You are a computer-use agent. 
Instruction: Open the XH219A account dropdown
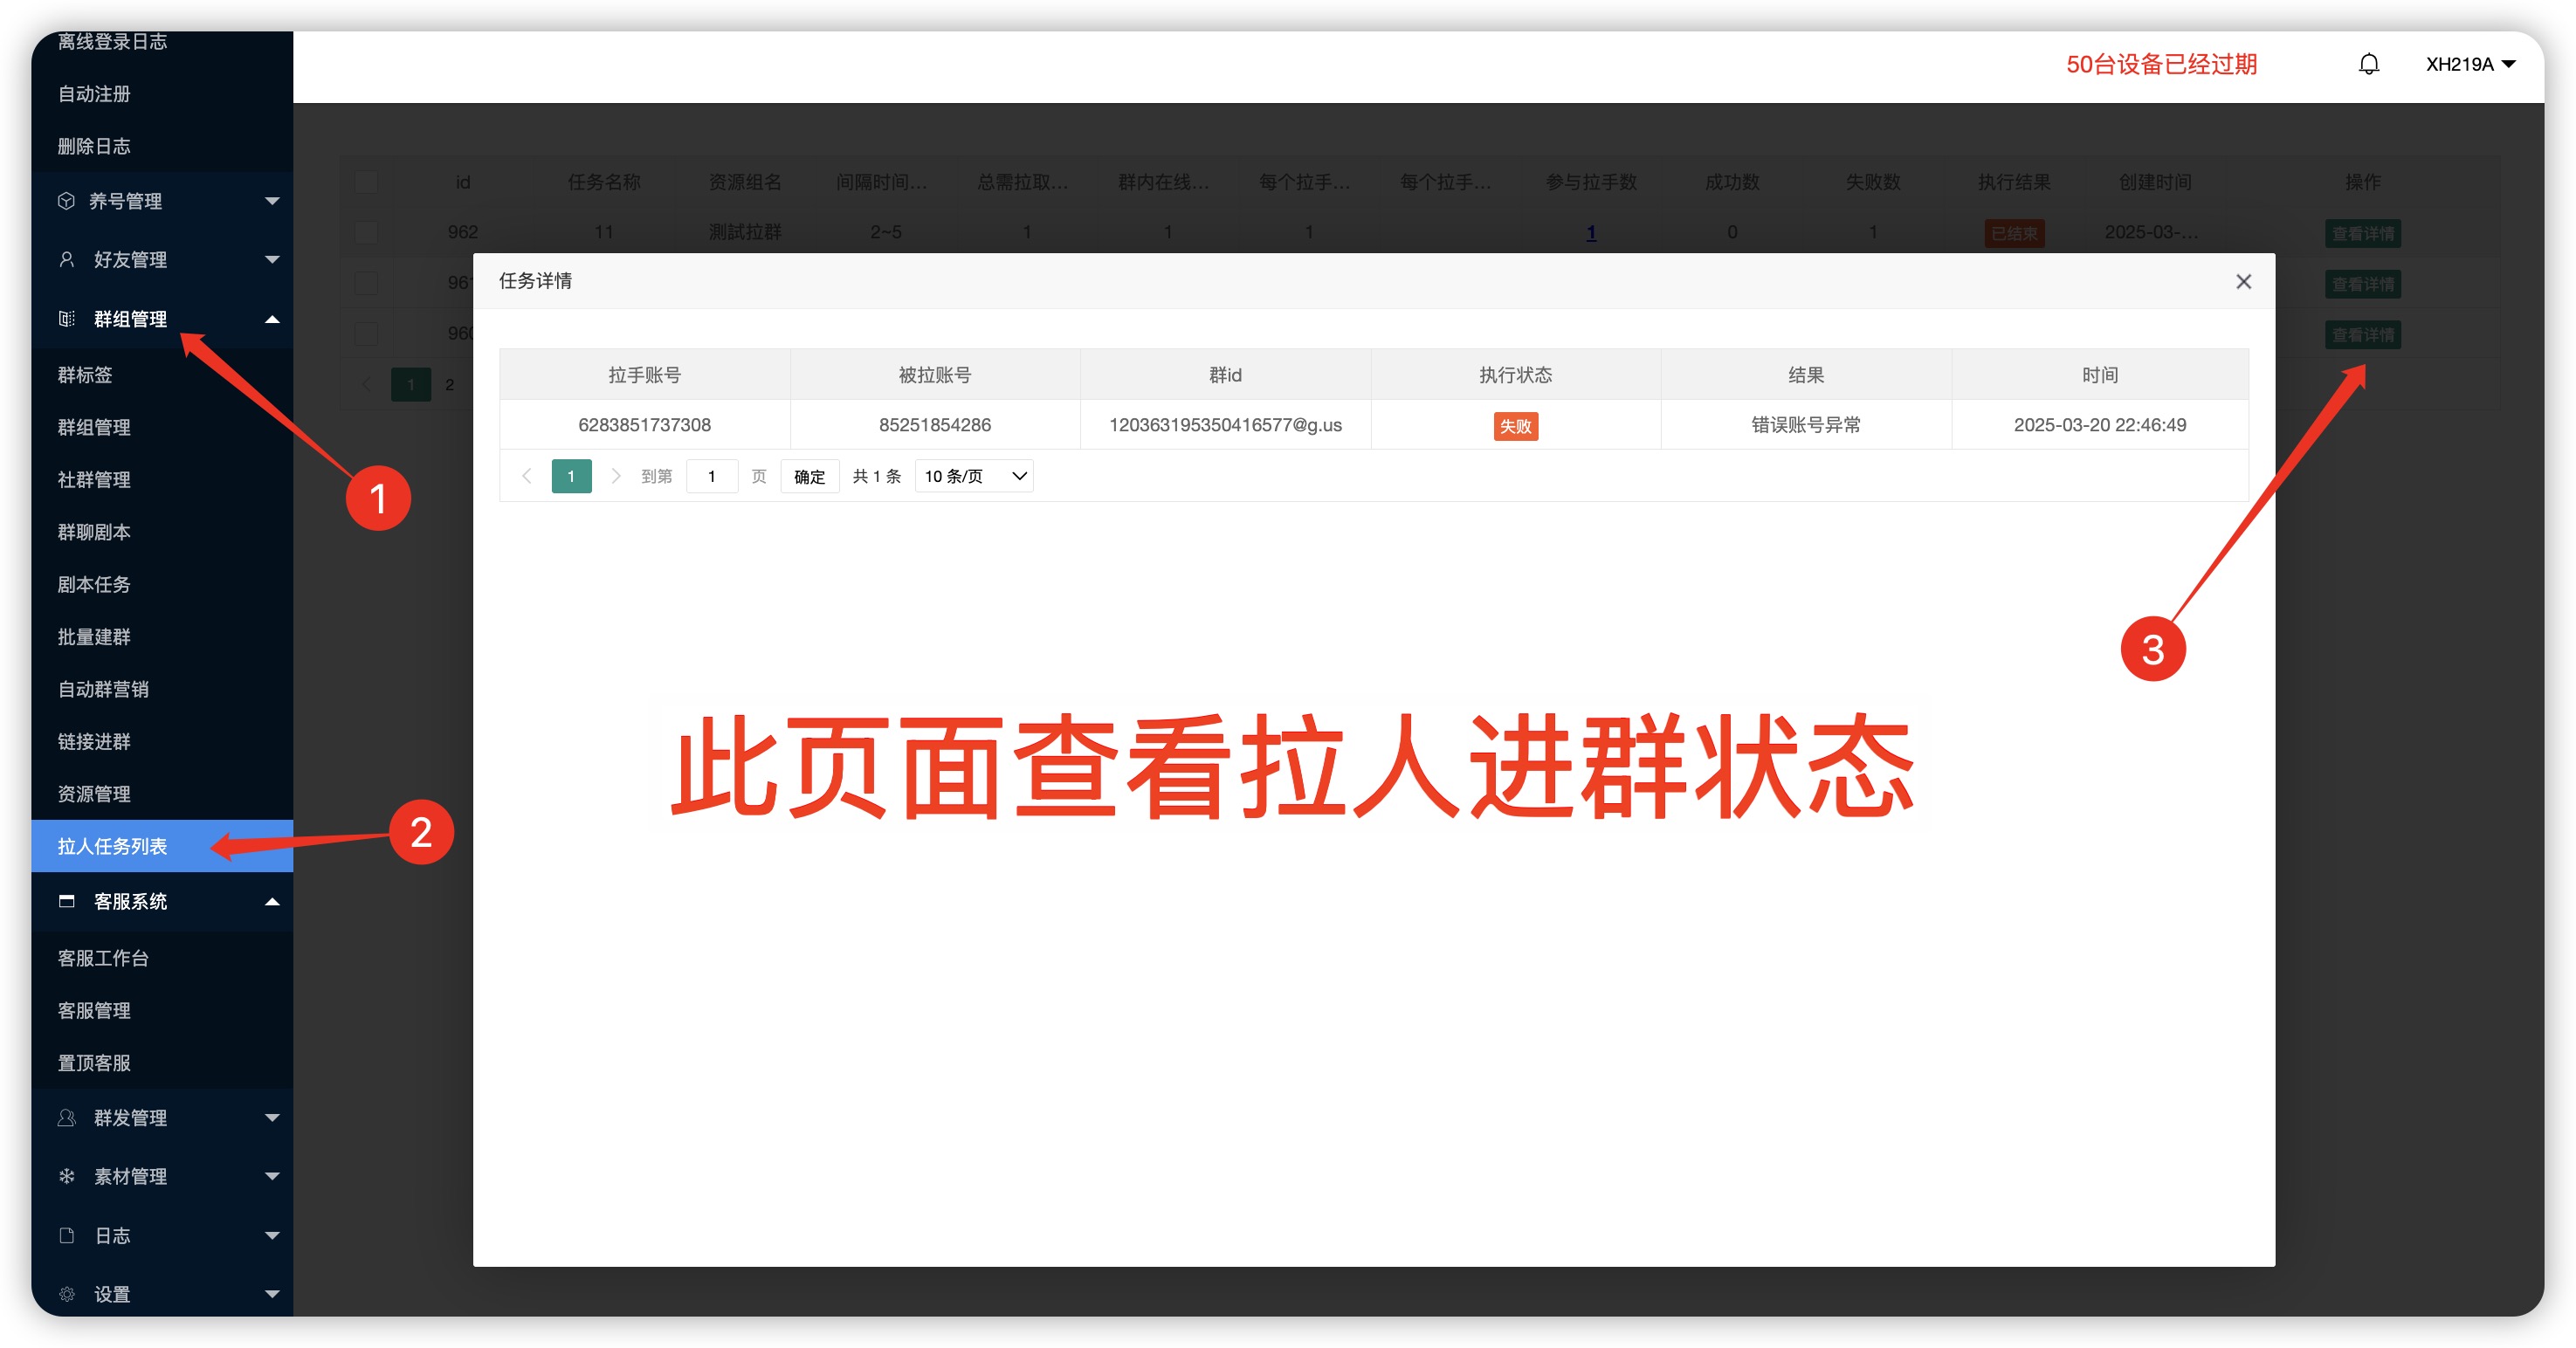pyautogui.click(x=2469, y=64)
